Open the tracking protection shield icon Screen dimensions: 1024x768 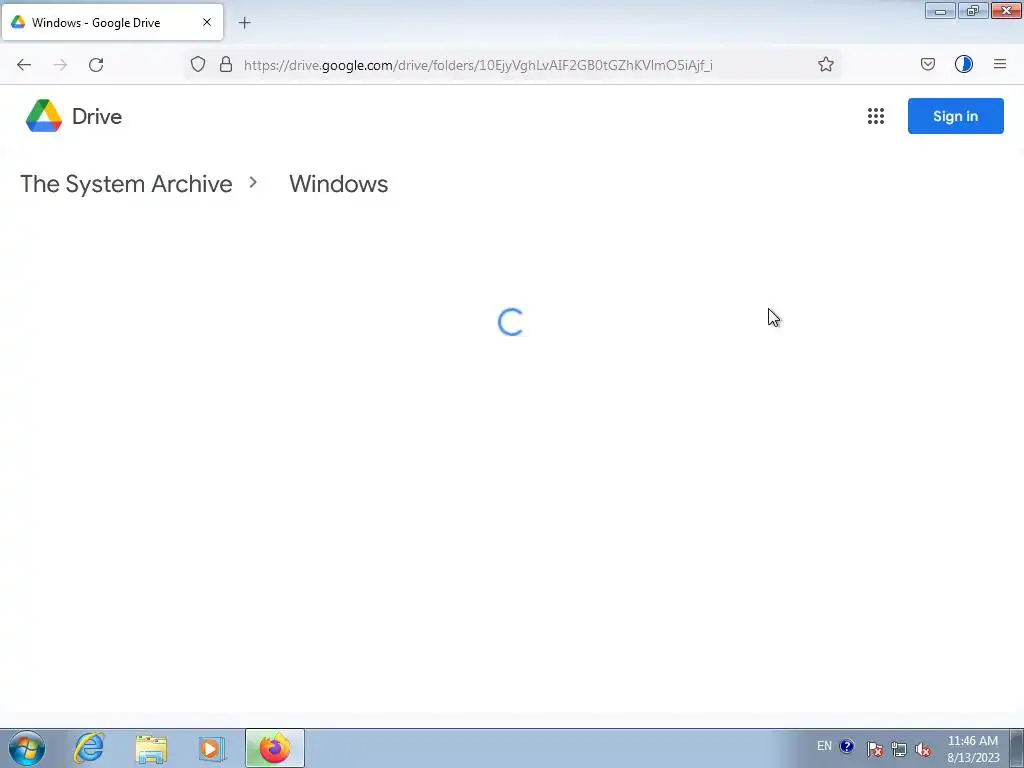198,64
